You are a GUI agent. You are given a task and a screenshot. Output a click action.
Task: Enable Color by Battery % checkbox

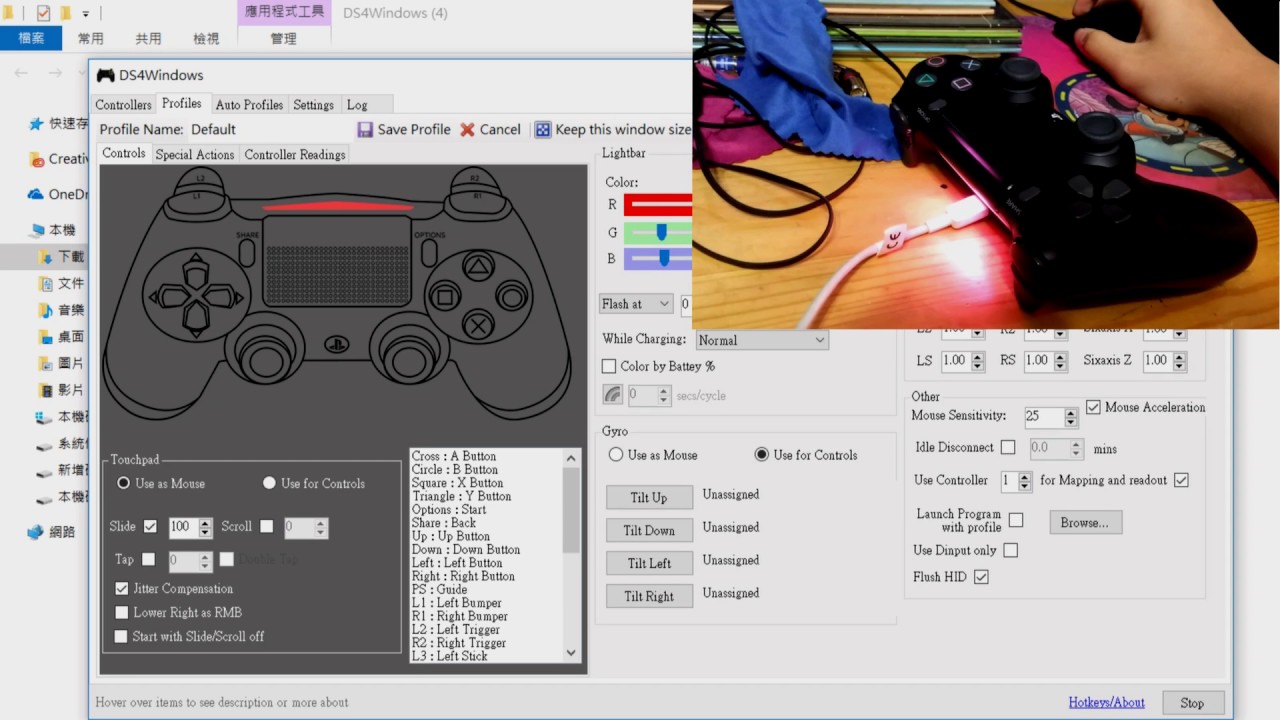tap(609, 366)
